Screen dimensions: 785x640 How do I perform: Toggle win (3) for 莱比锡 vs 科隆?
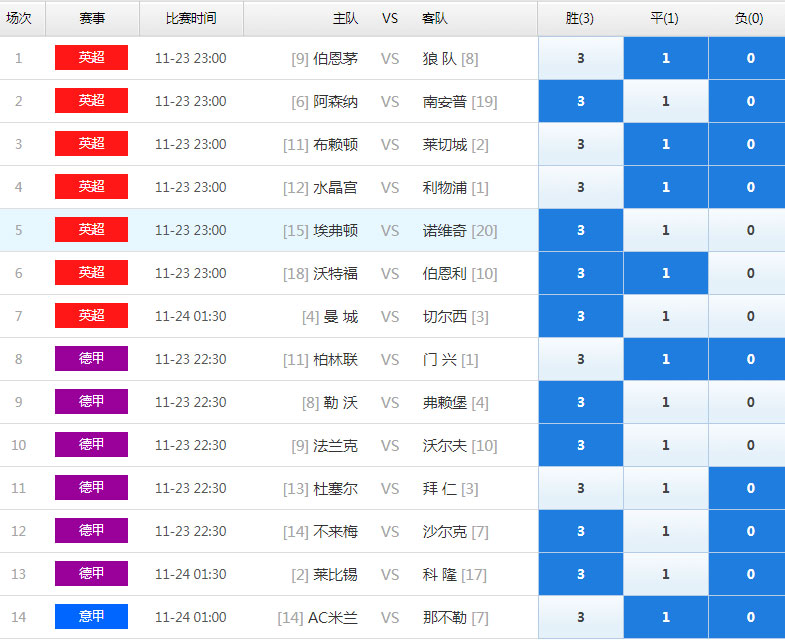pyautogui.click(x=581, y=575)
